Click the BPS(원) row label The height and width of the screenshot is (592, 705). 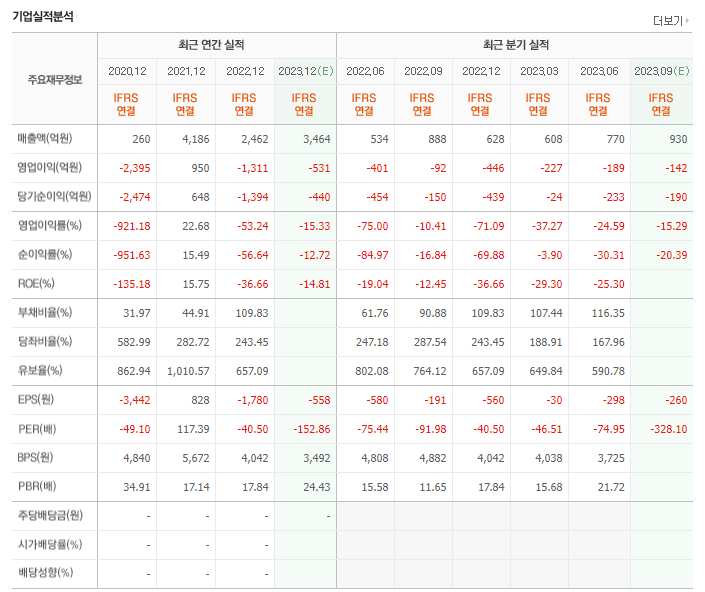(35, 458)
